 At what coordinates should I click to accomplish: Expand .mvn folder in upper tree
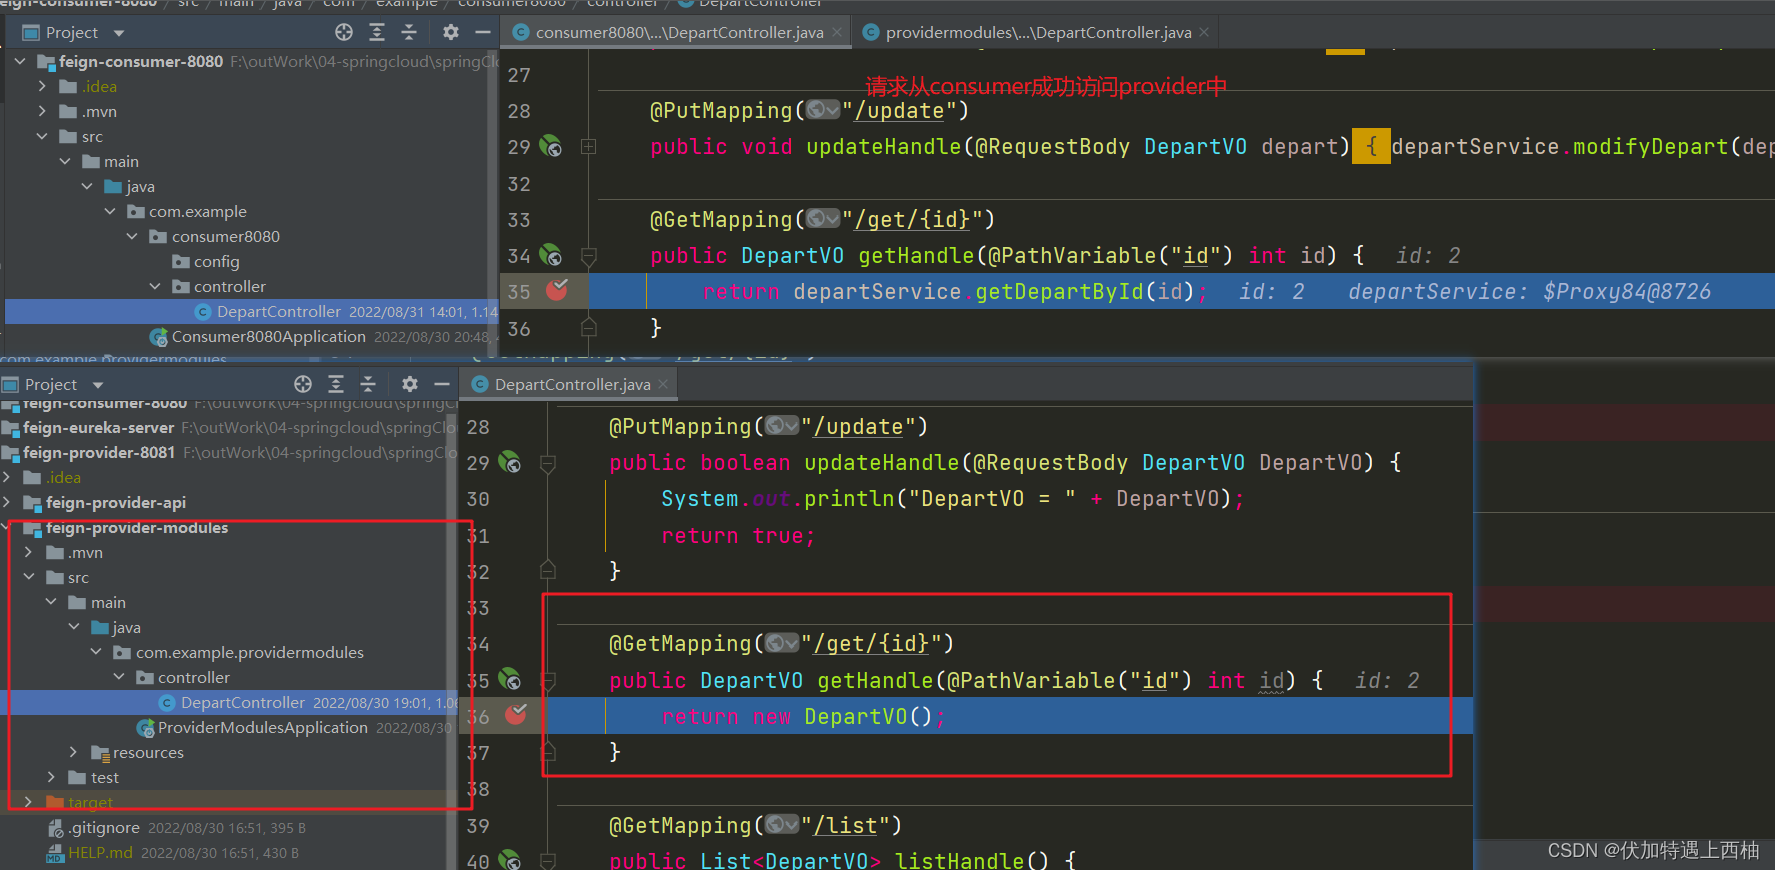click(42, 111)
